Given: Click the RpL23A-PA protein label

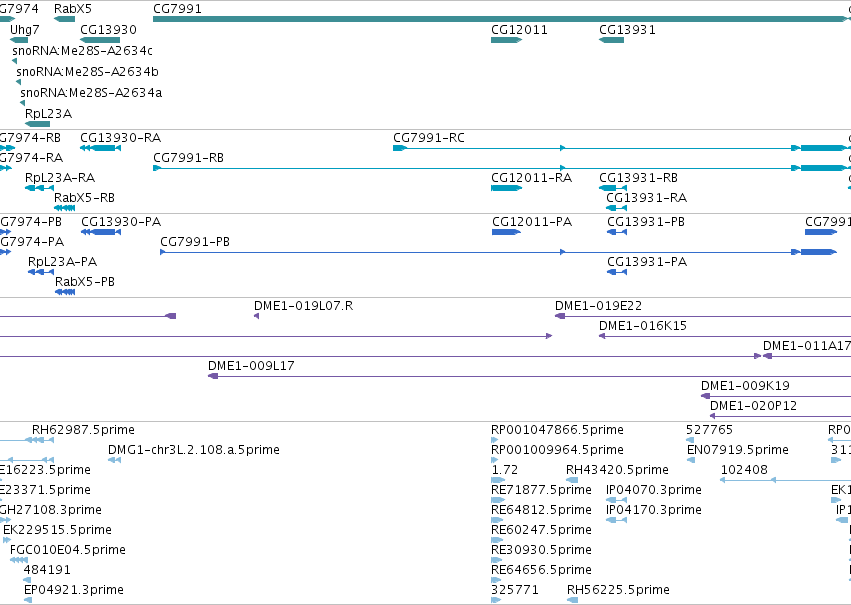Looking at the screenshot, I should [x=62, y=262].
